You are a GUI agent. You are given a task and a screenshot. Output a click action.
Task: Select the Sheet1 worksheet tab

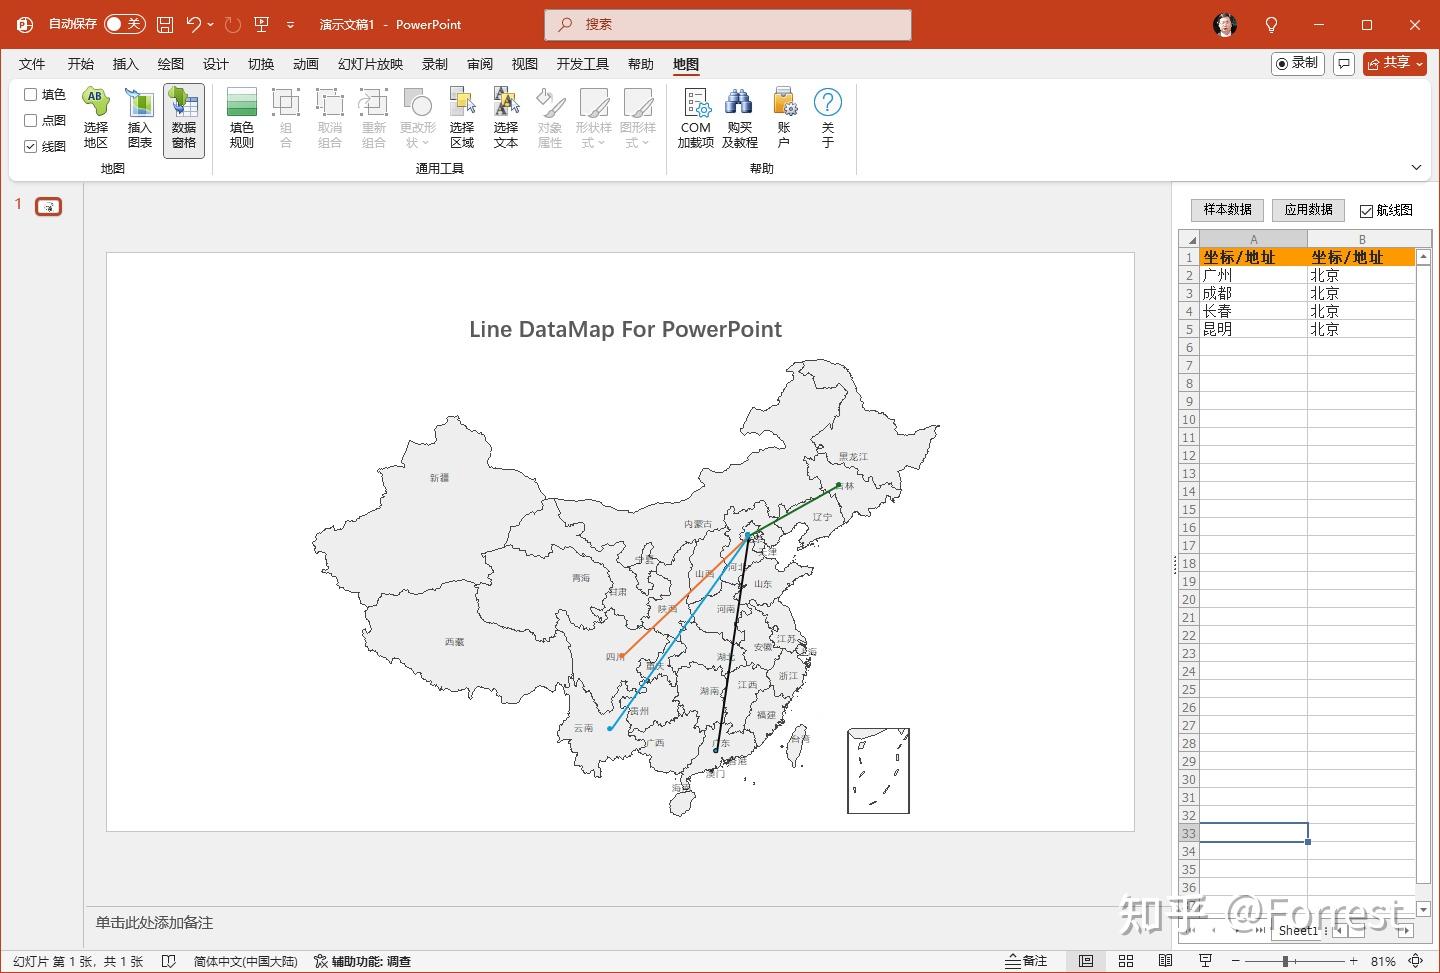[1298, 930]
